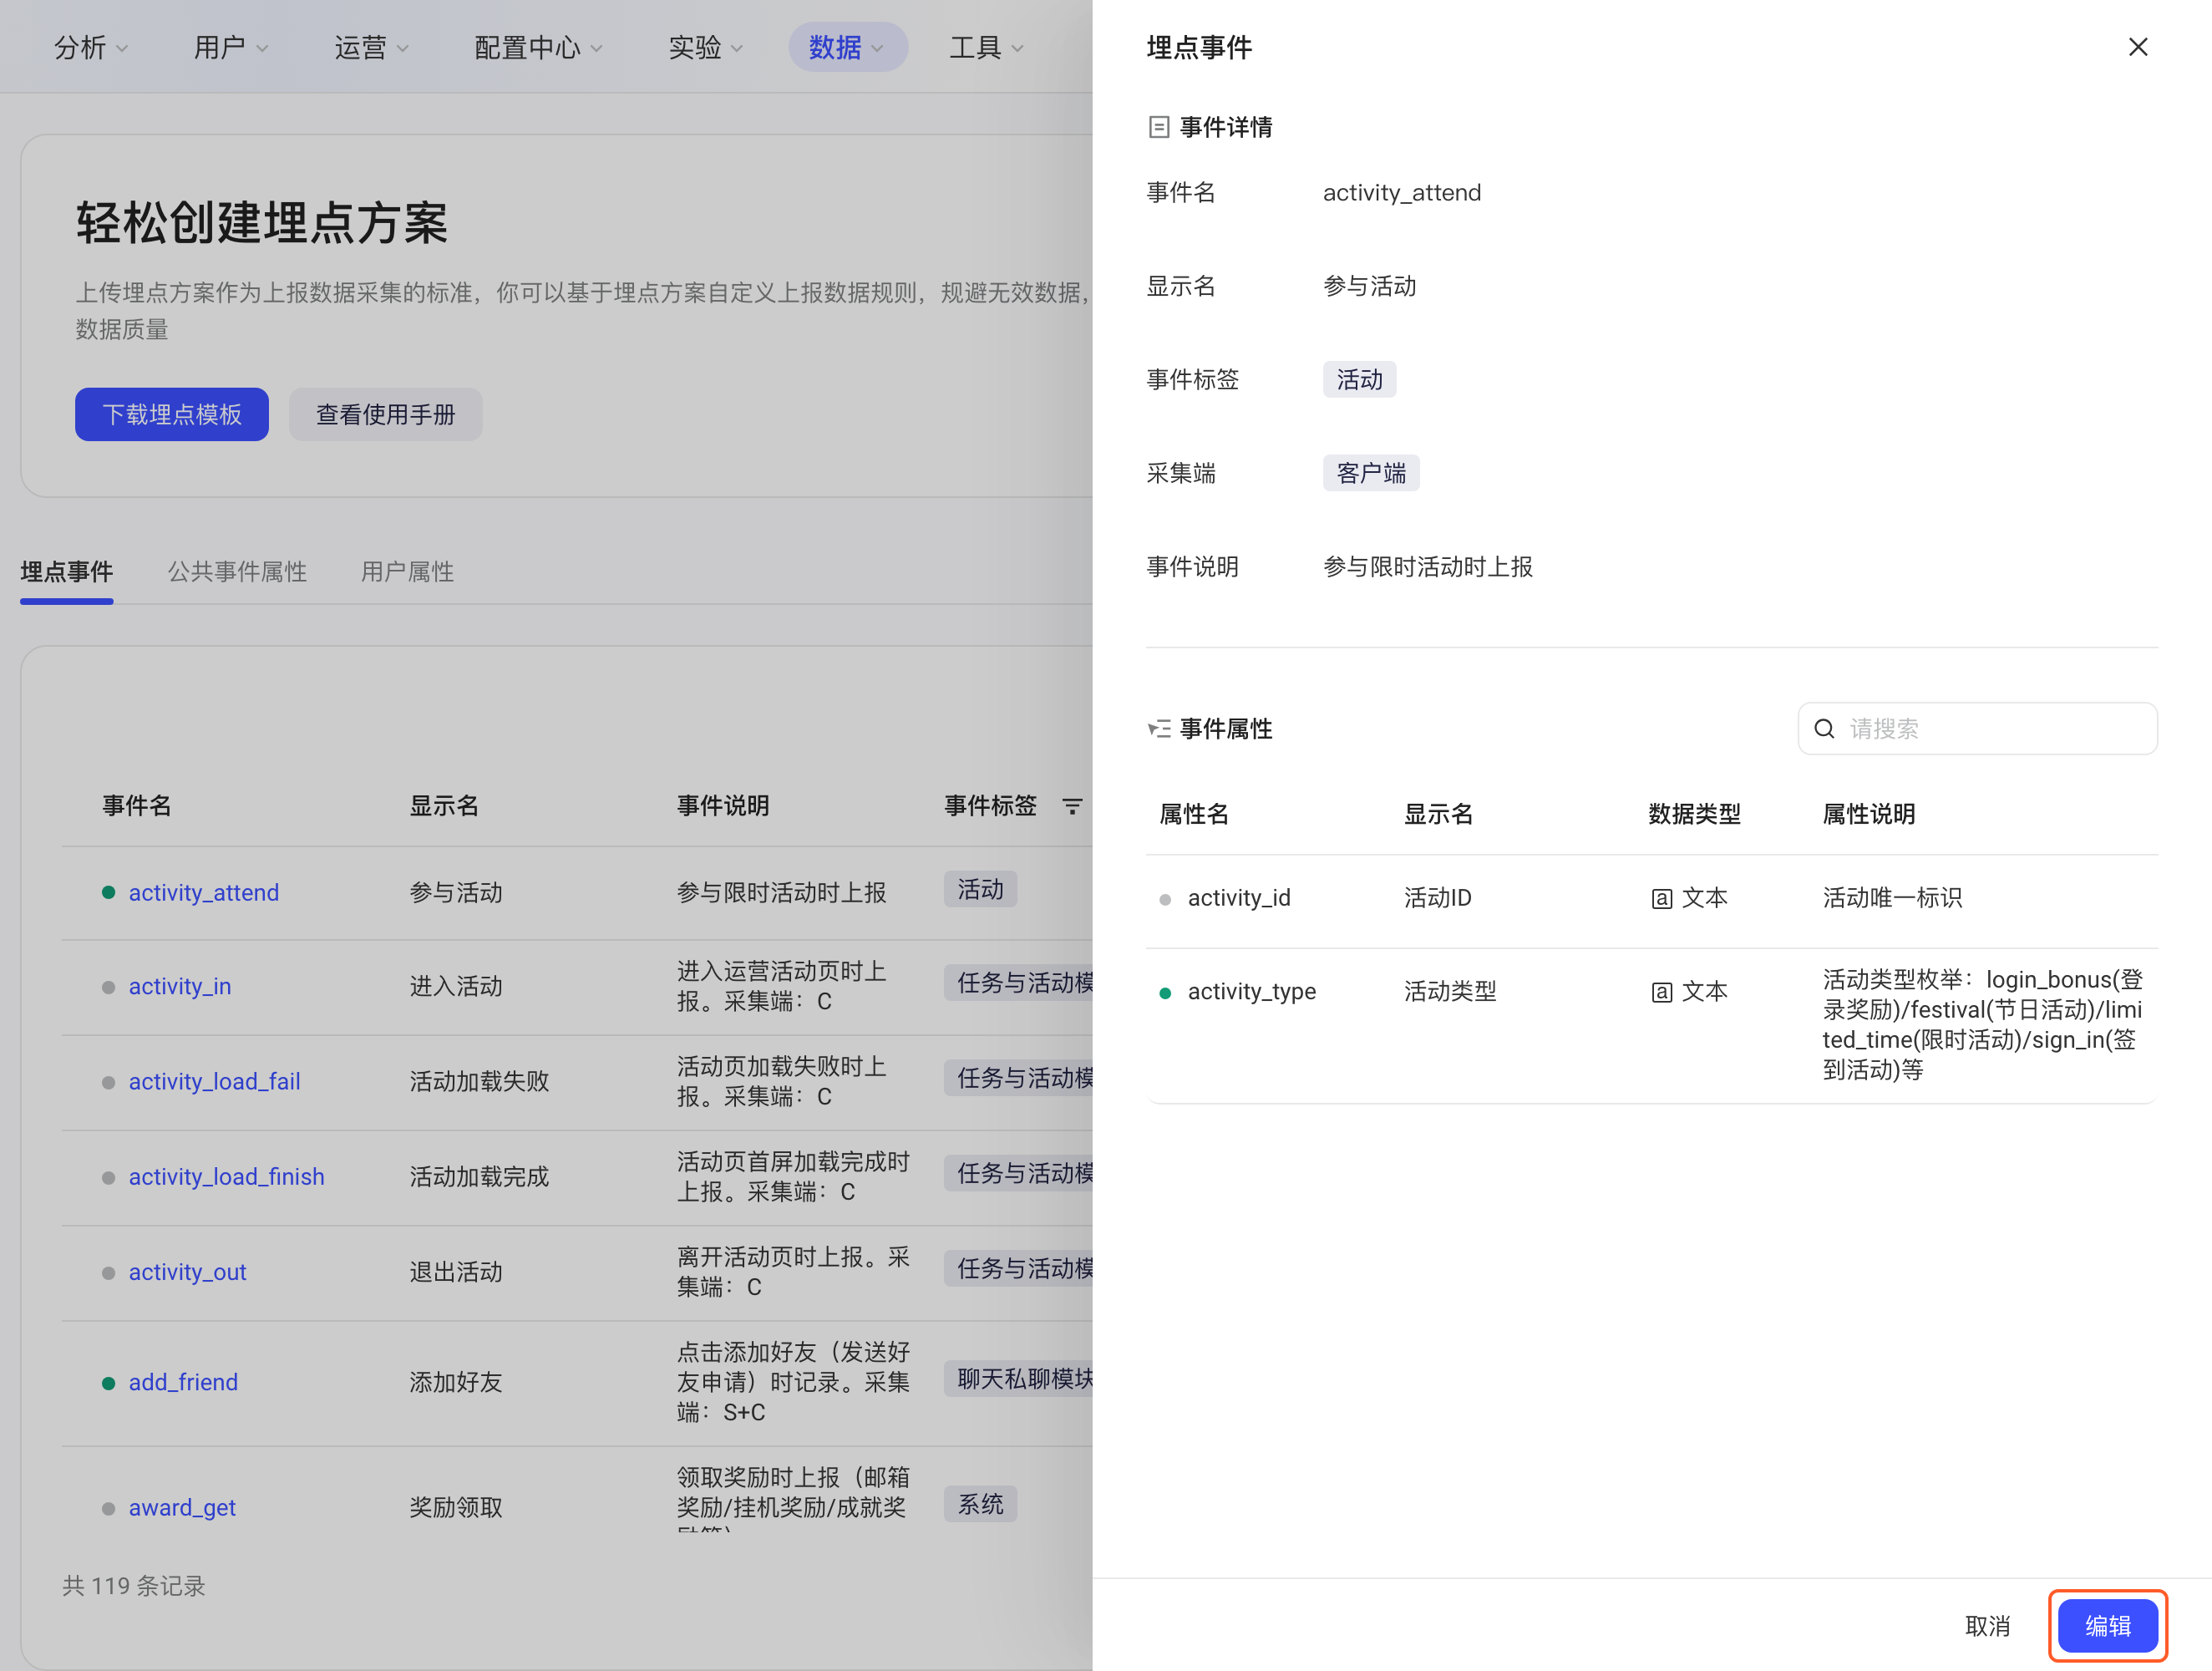Screen dimensions: 2212x1671
Task: Click the 系统 tag in award_get row
Action: pyautogui.click(x=980, y=1504)
